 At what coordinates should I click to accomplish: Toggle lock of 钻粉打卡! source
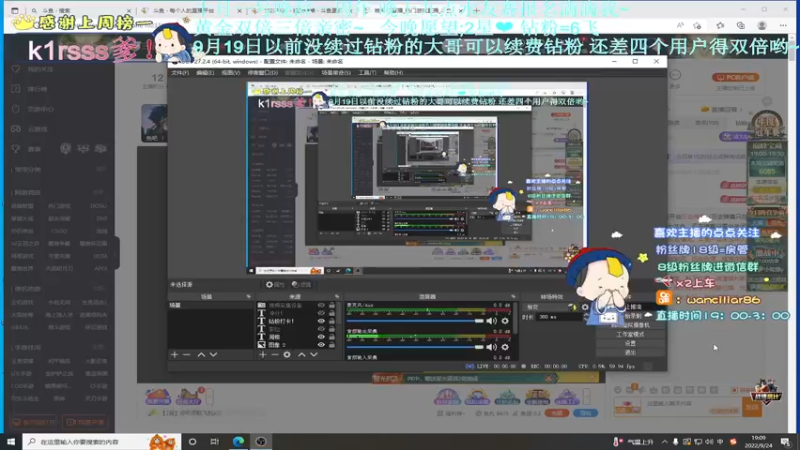tap(332, 321)
